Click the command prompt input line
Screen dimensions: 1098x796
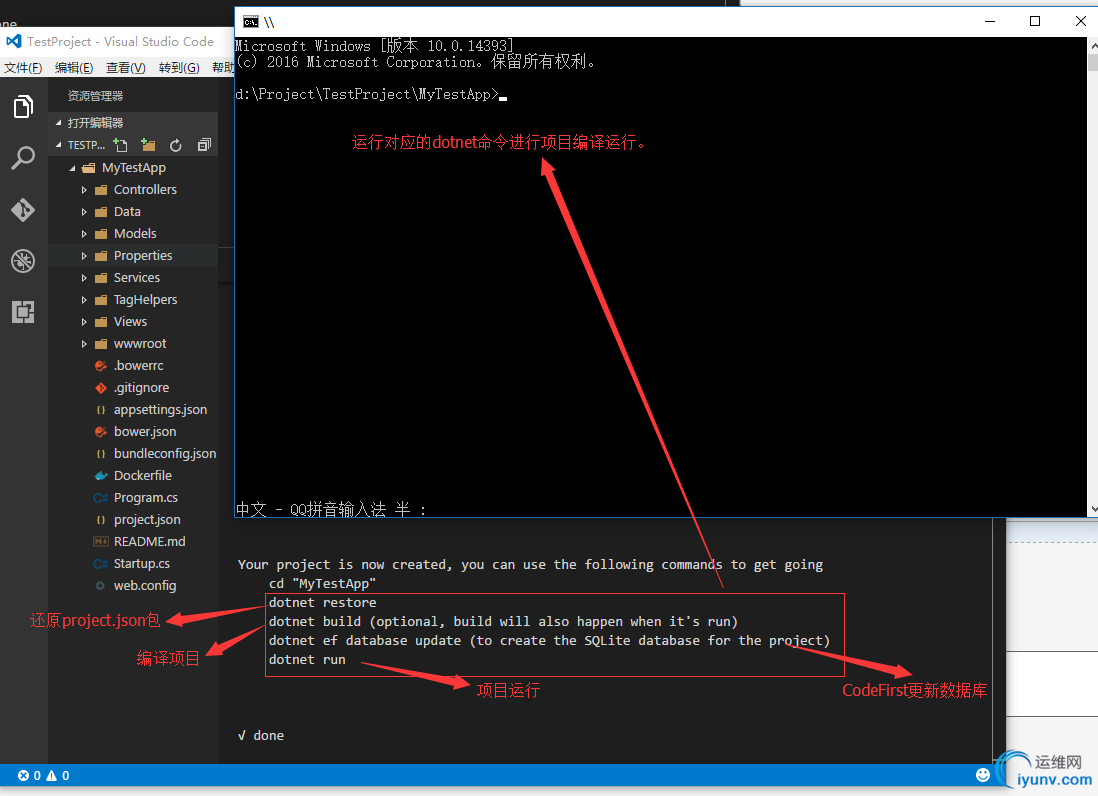371,95
